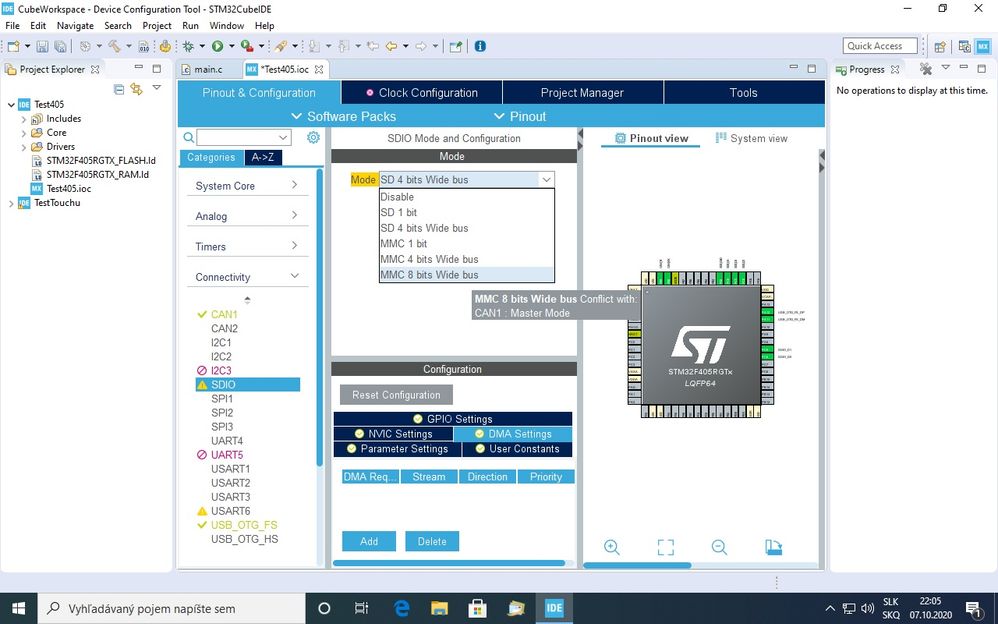Screen dimensions: 998x624
Task: Open the Clock Configuration tab
Action: click(x=421, y=92)
